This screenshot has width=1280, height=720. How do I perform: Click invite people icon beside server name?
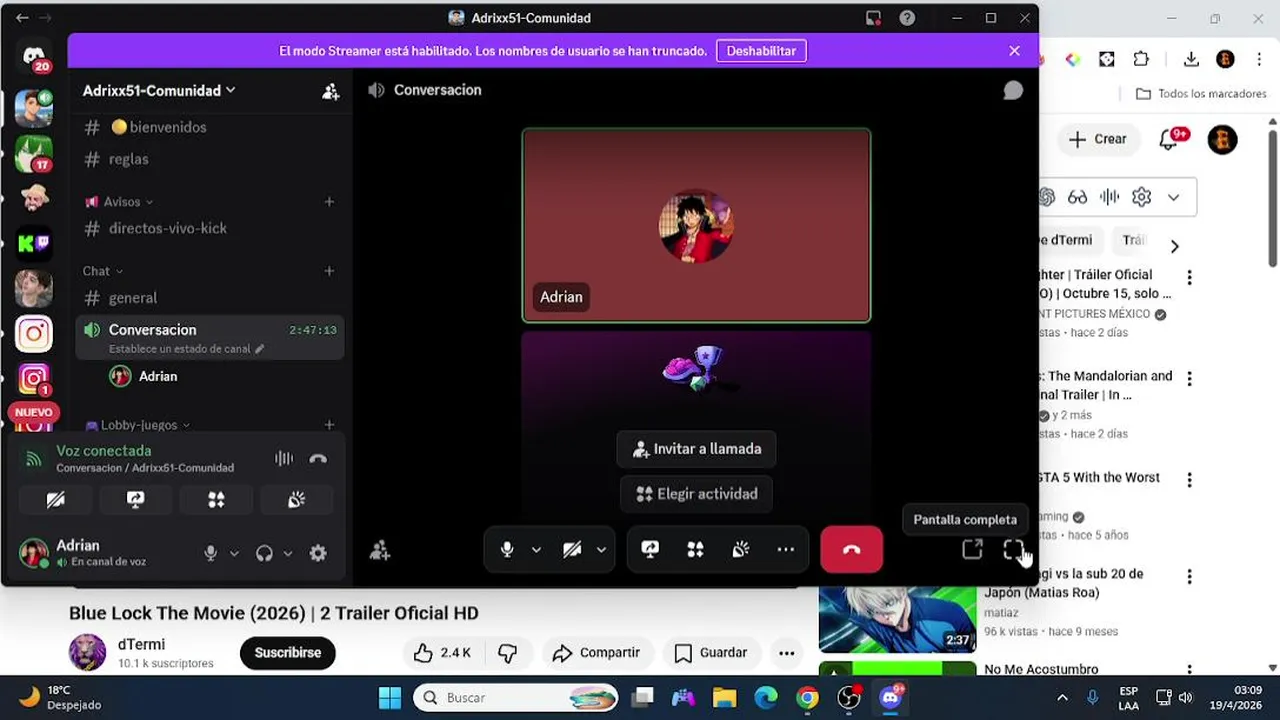tap(330, 91)
